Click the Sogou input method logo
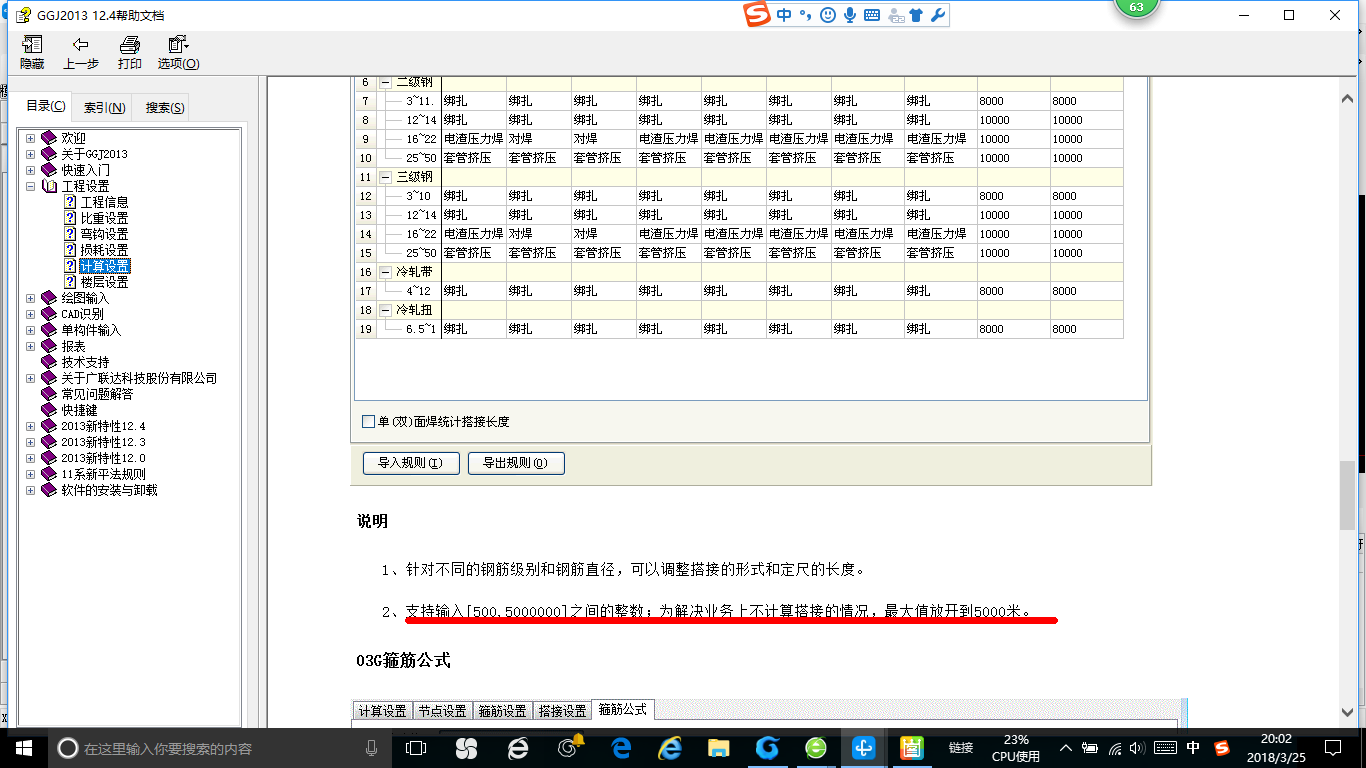Screen dimensions: 1366x768 [757, 15]
